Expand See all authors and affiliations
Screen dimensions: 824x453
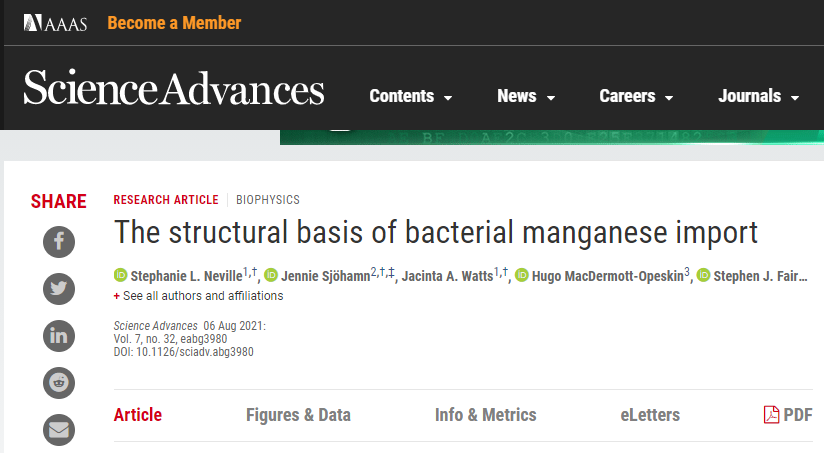198,296
